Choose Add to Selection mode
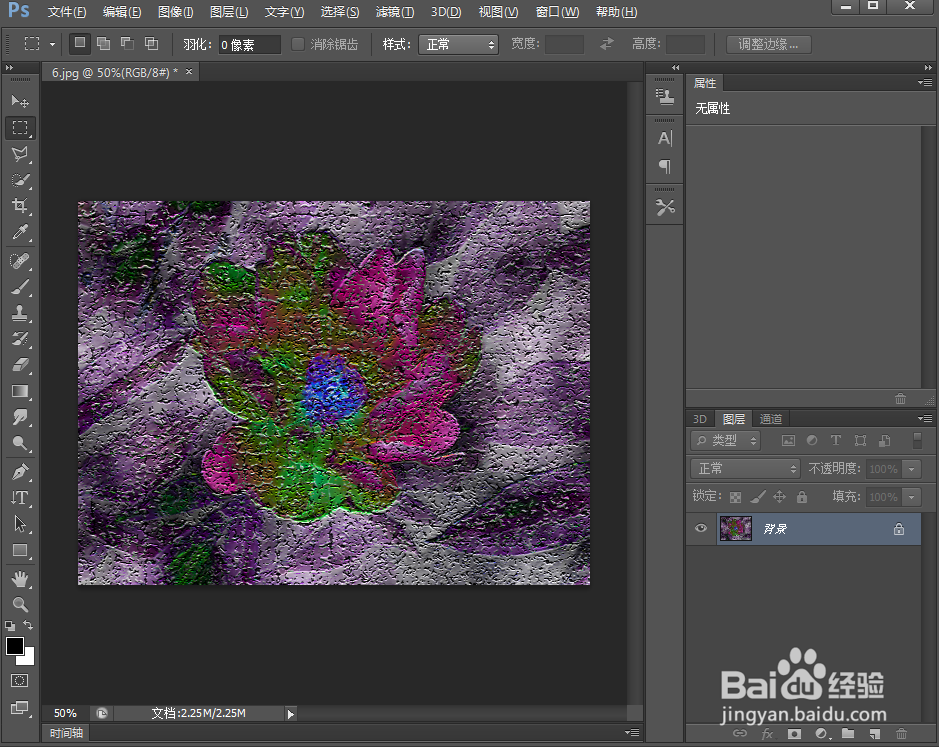 (x=104, y=43)
